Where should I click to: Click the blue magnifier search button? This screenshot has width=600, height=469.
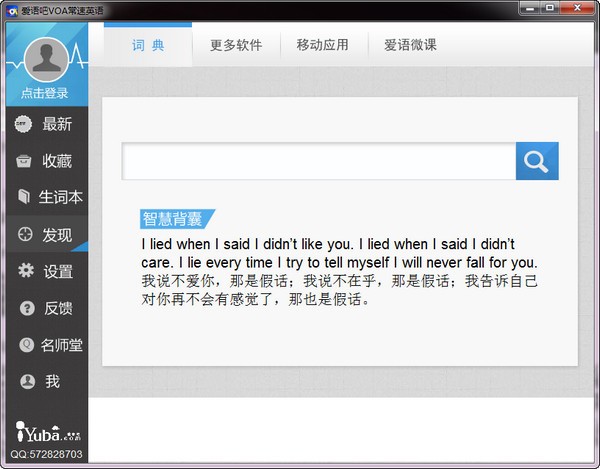(537, 161)
